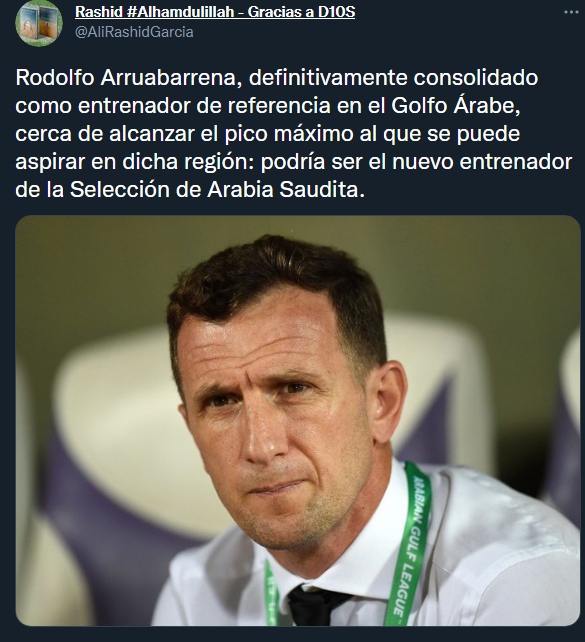Open the three-dot more options menu

coord(571,12)
